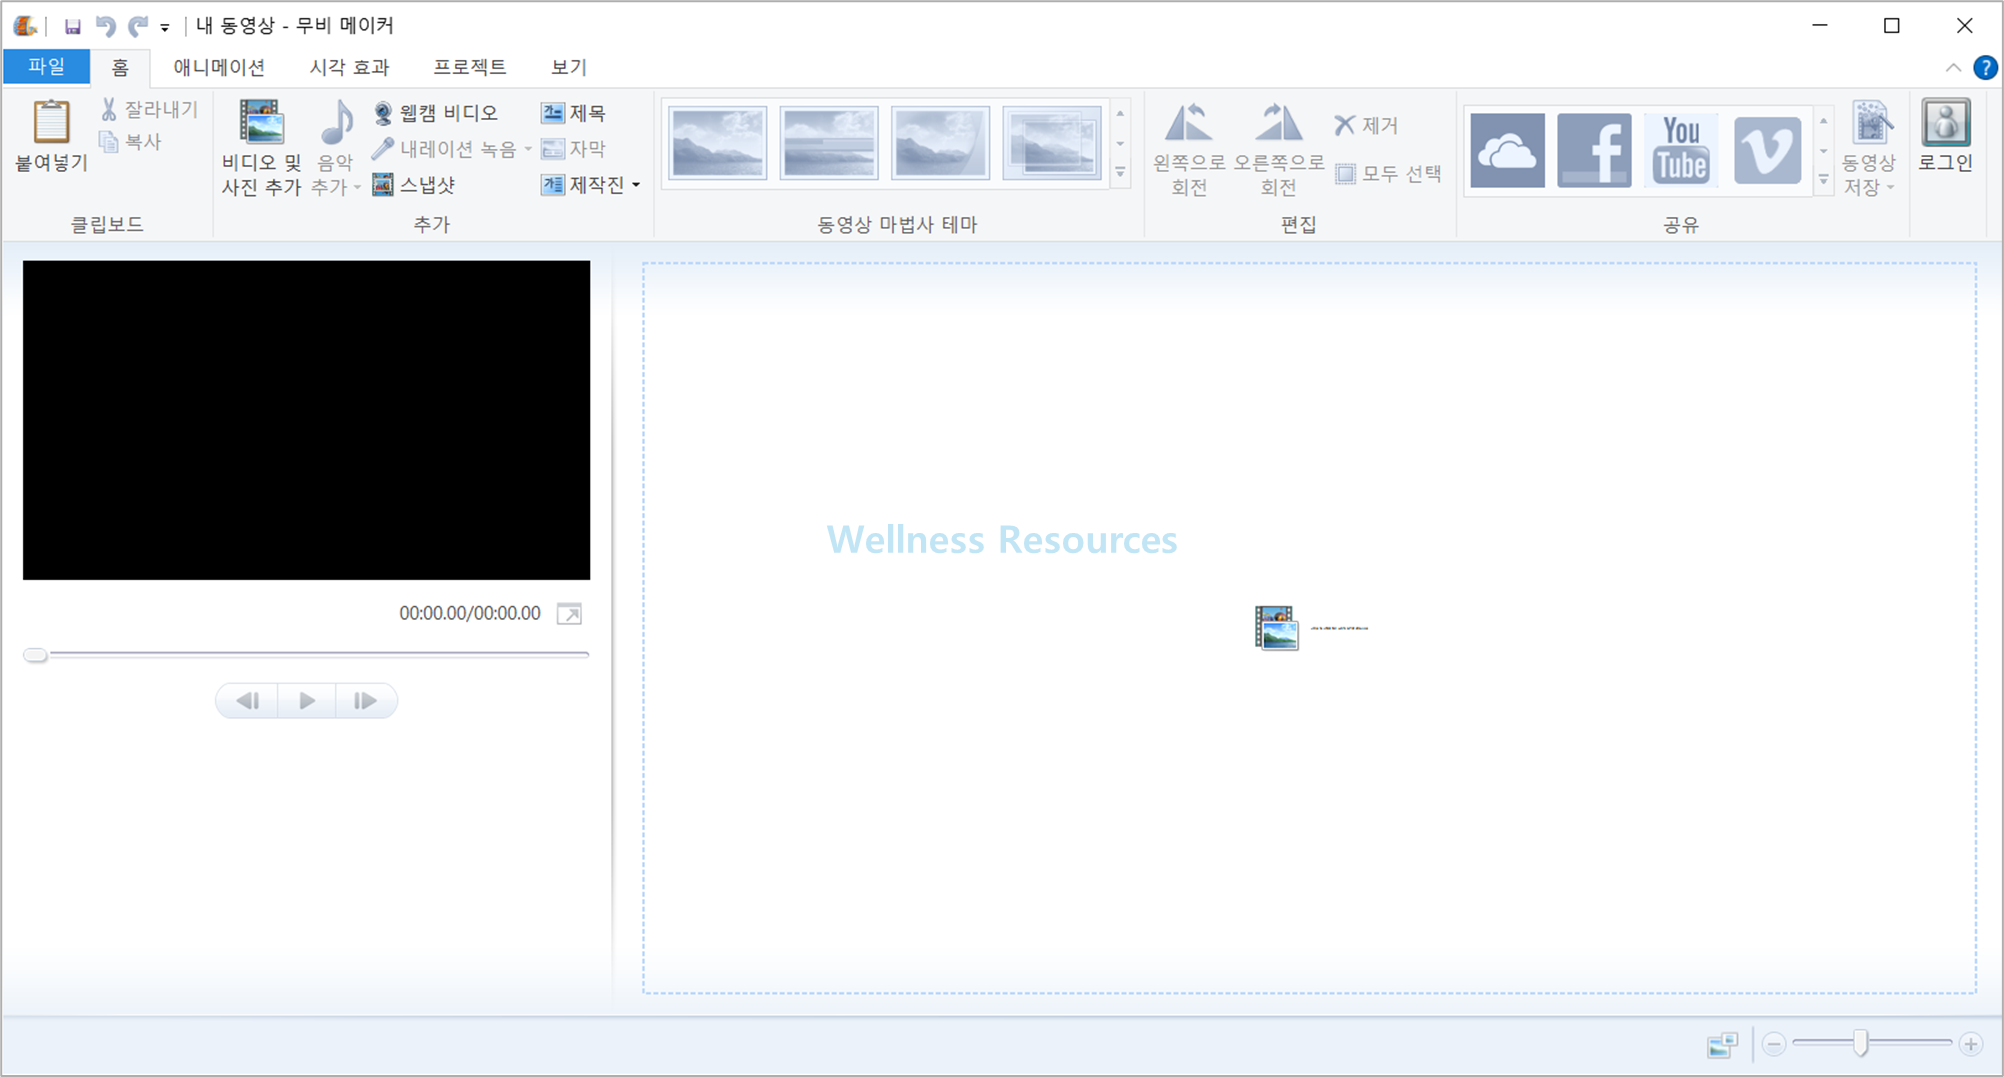This screenshot has height=1077, width=2004.
Task: Switch to the Project (프로젝트) tab
Action: click(470, 67)
